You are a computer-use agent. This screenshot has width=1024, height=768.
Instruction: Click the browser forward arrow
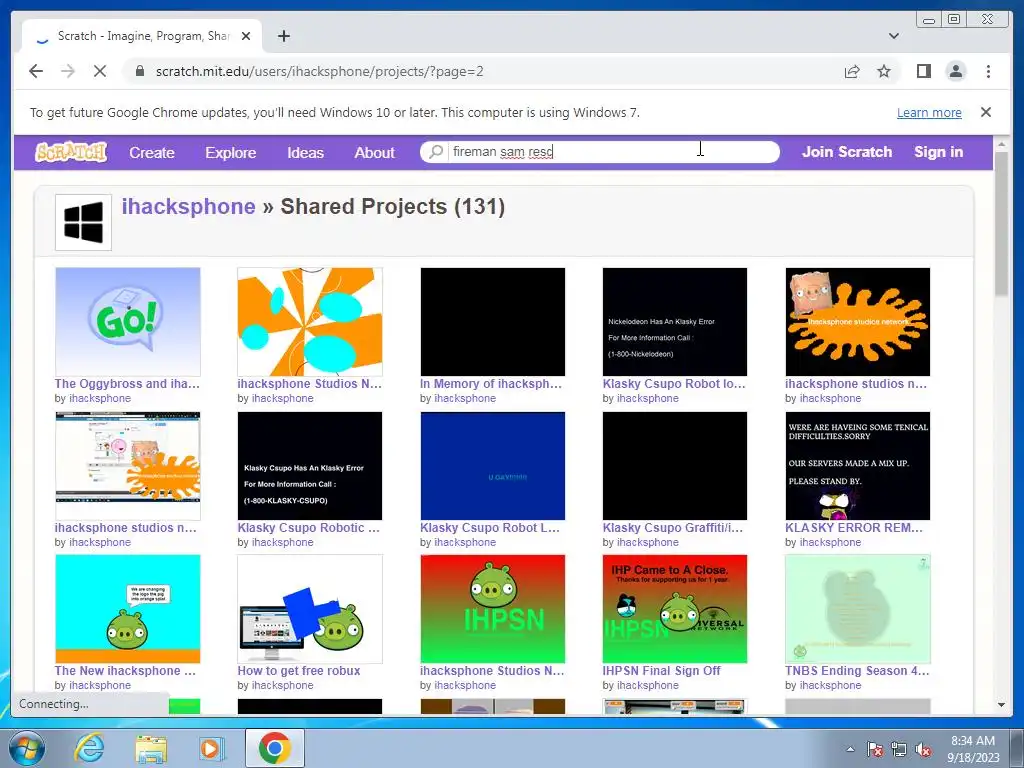pos(68,71)
